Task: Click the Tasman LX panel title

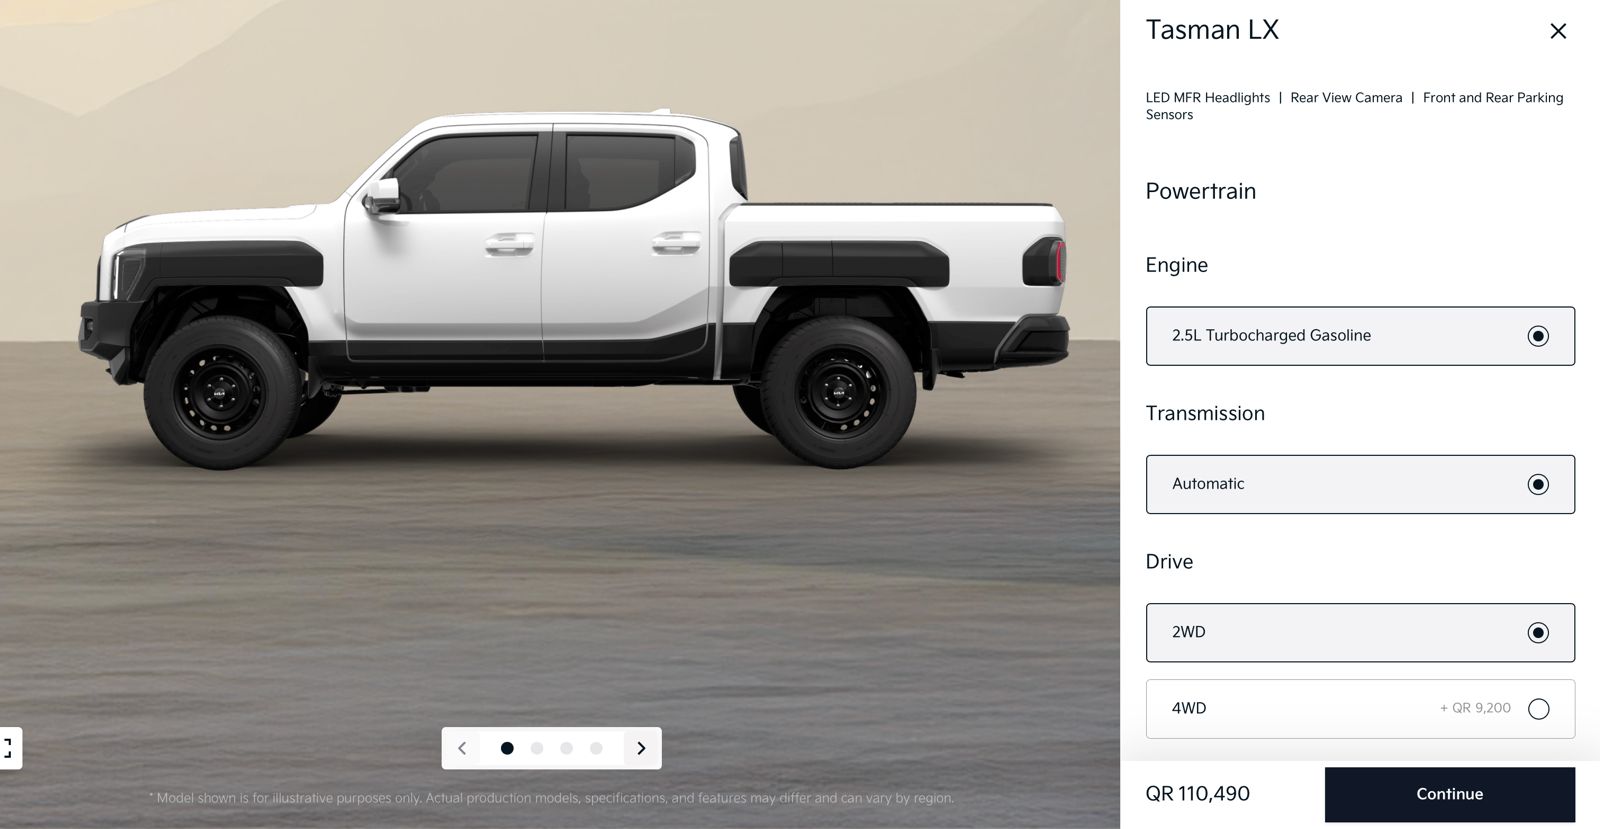Action: click(x=1212, y=30)
